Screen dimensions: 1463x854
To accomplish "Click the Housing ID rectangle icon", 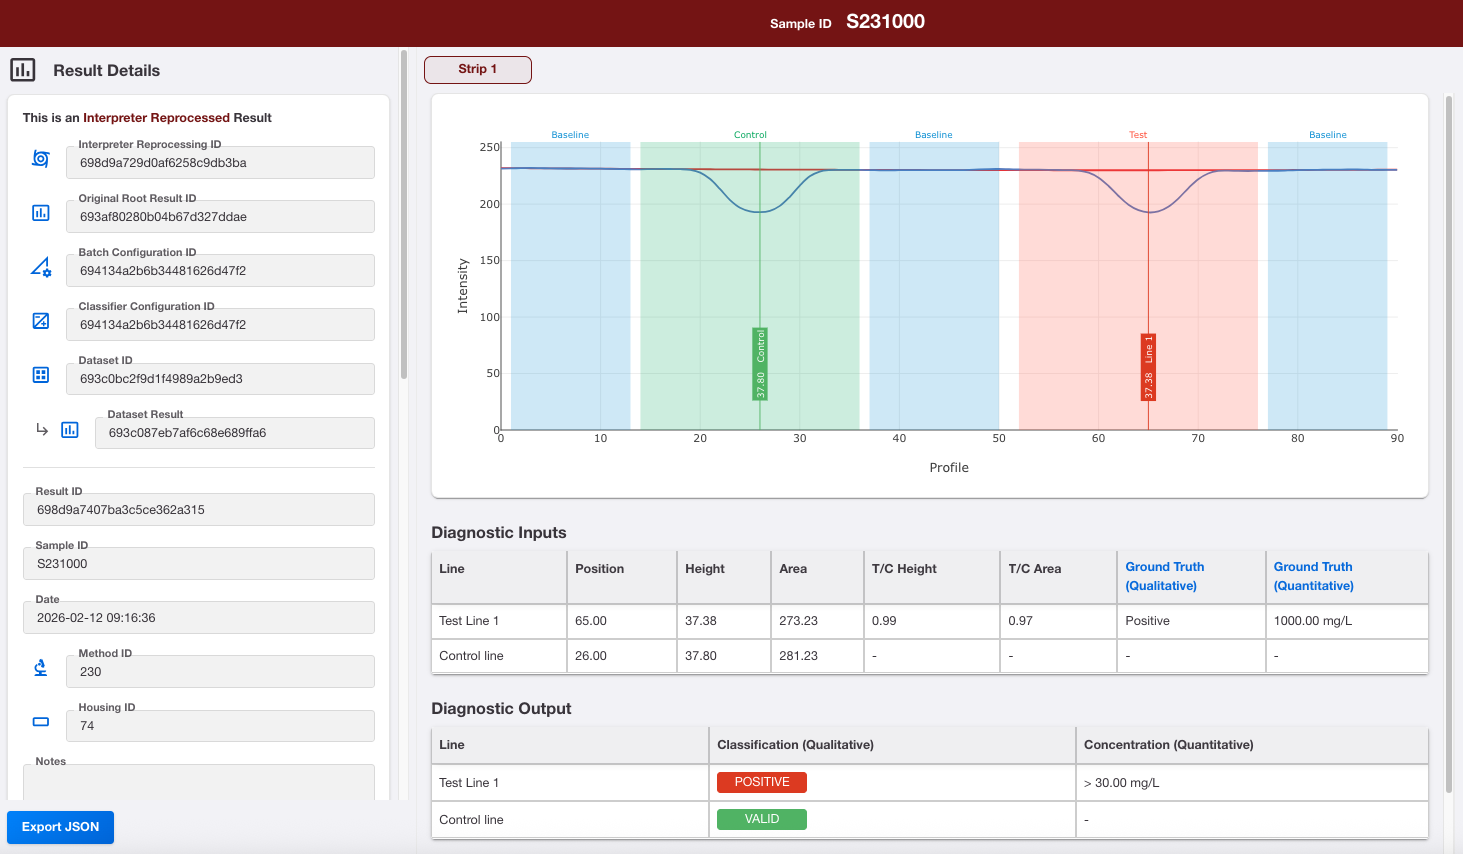I will 41,721.
